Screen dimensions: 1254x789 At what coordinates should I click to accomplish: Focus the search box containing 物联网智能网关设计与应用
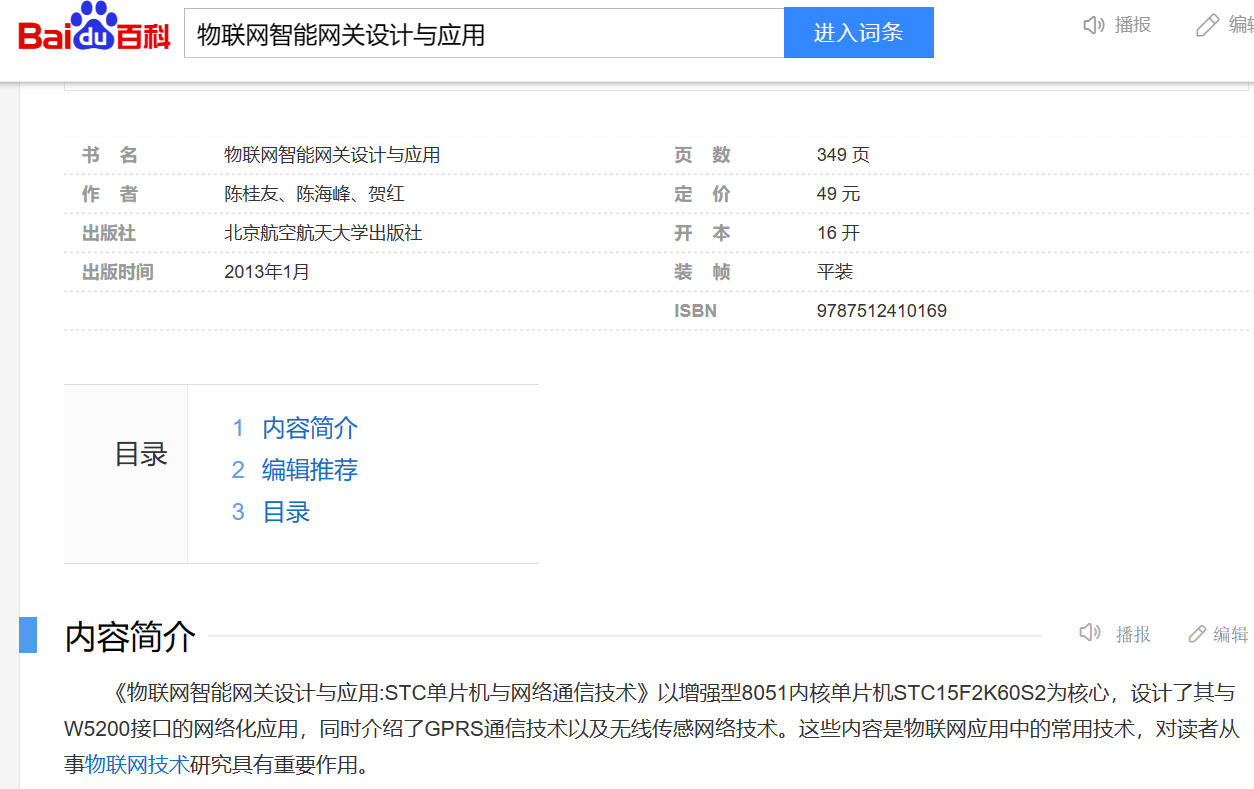[x=484, y=34]
